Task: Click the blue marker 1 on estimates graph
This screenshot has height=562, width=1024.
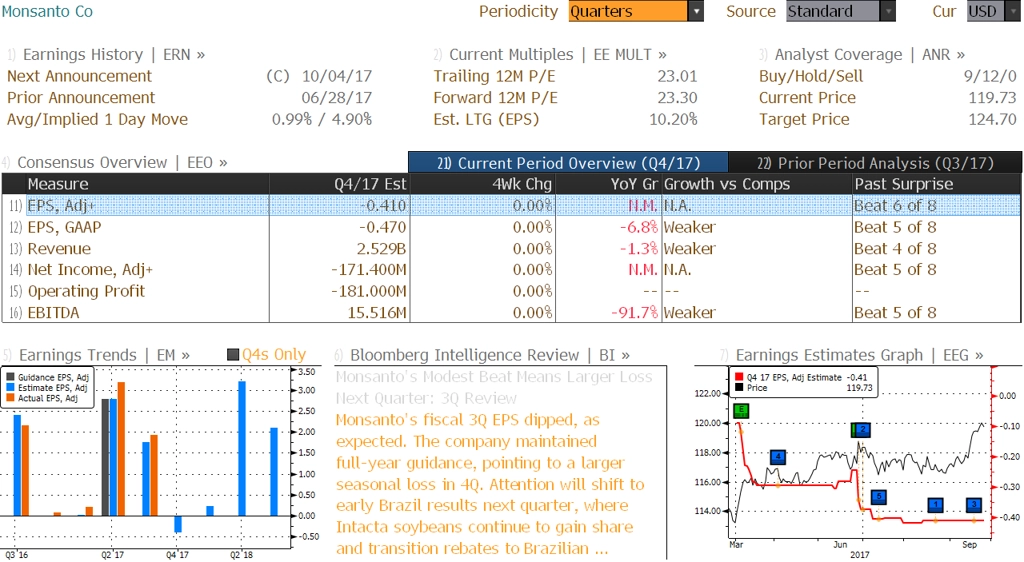Action: 936,505
